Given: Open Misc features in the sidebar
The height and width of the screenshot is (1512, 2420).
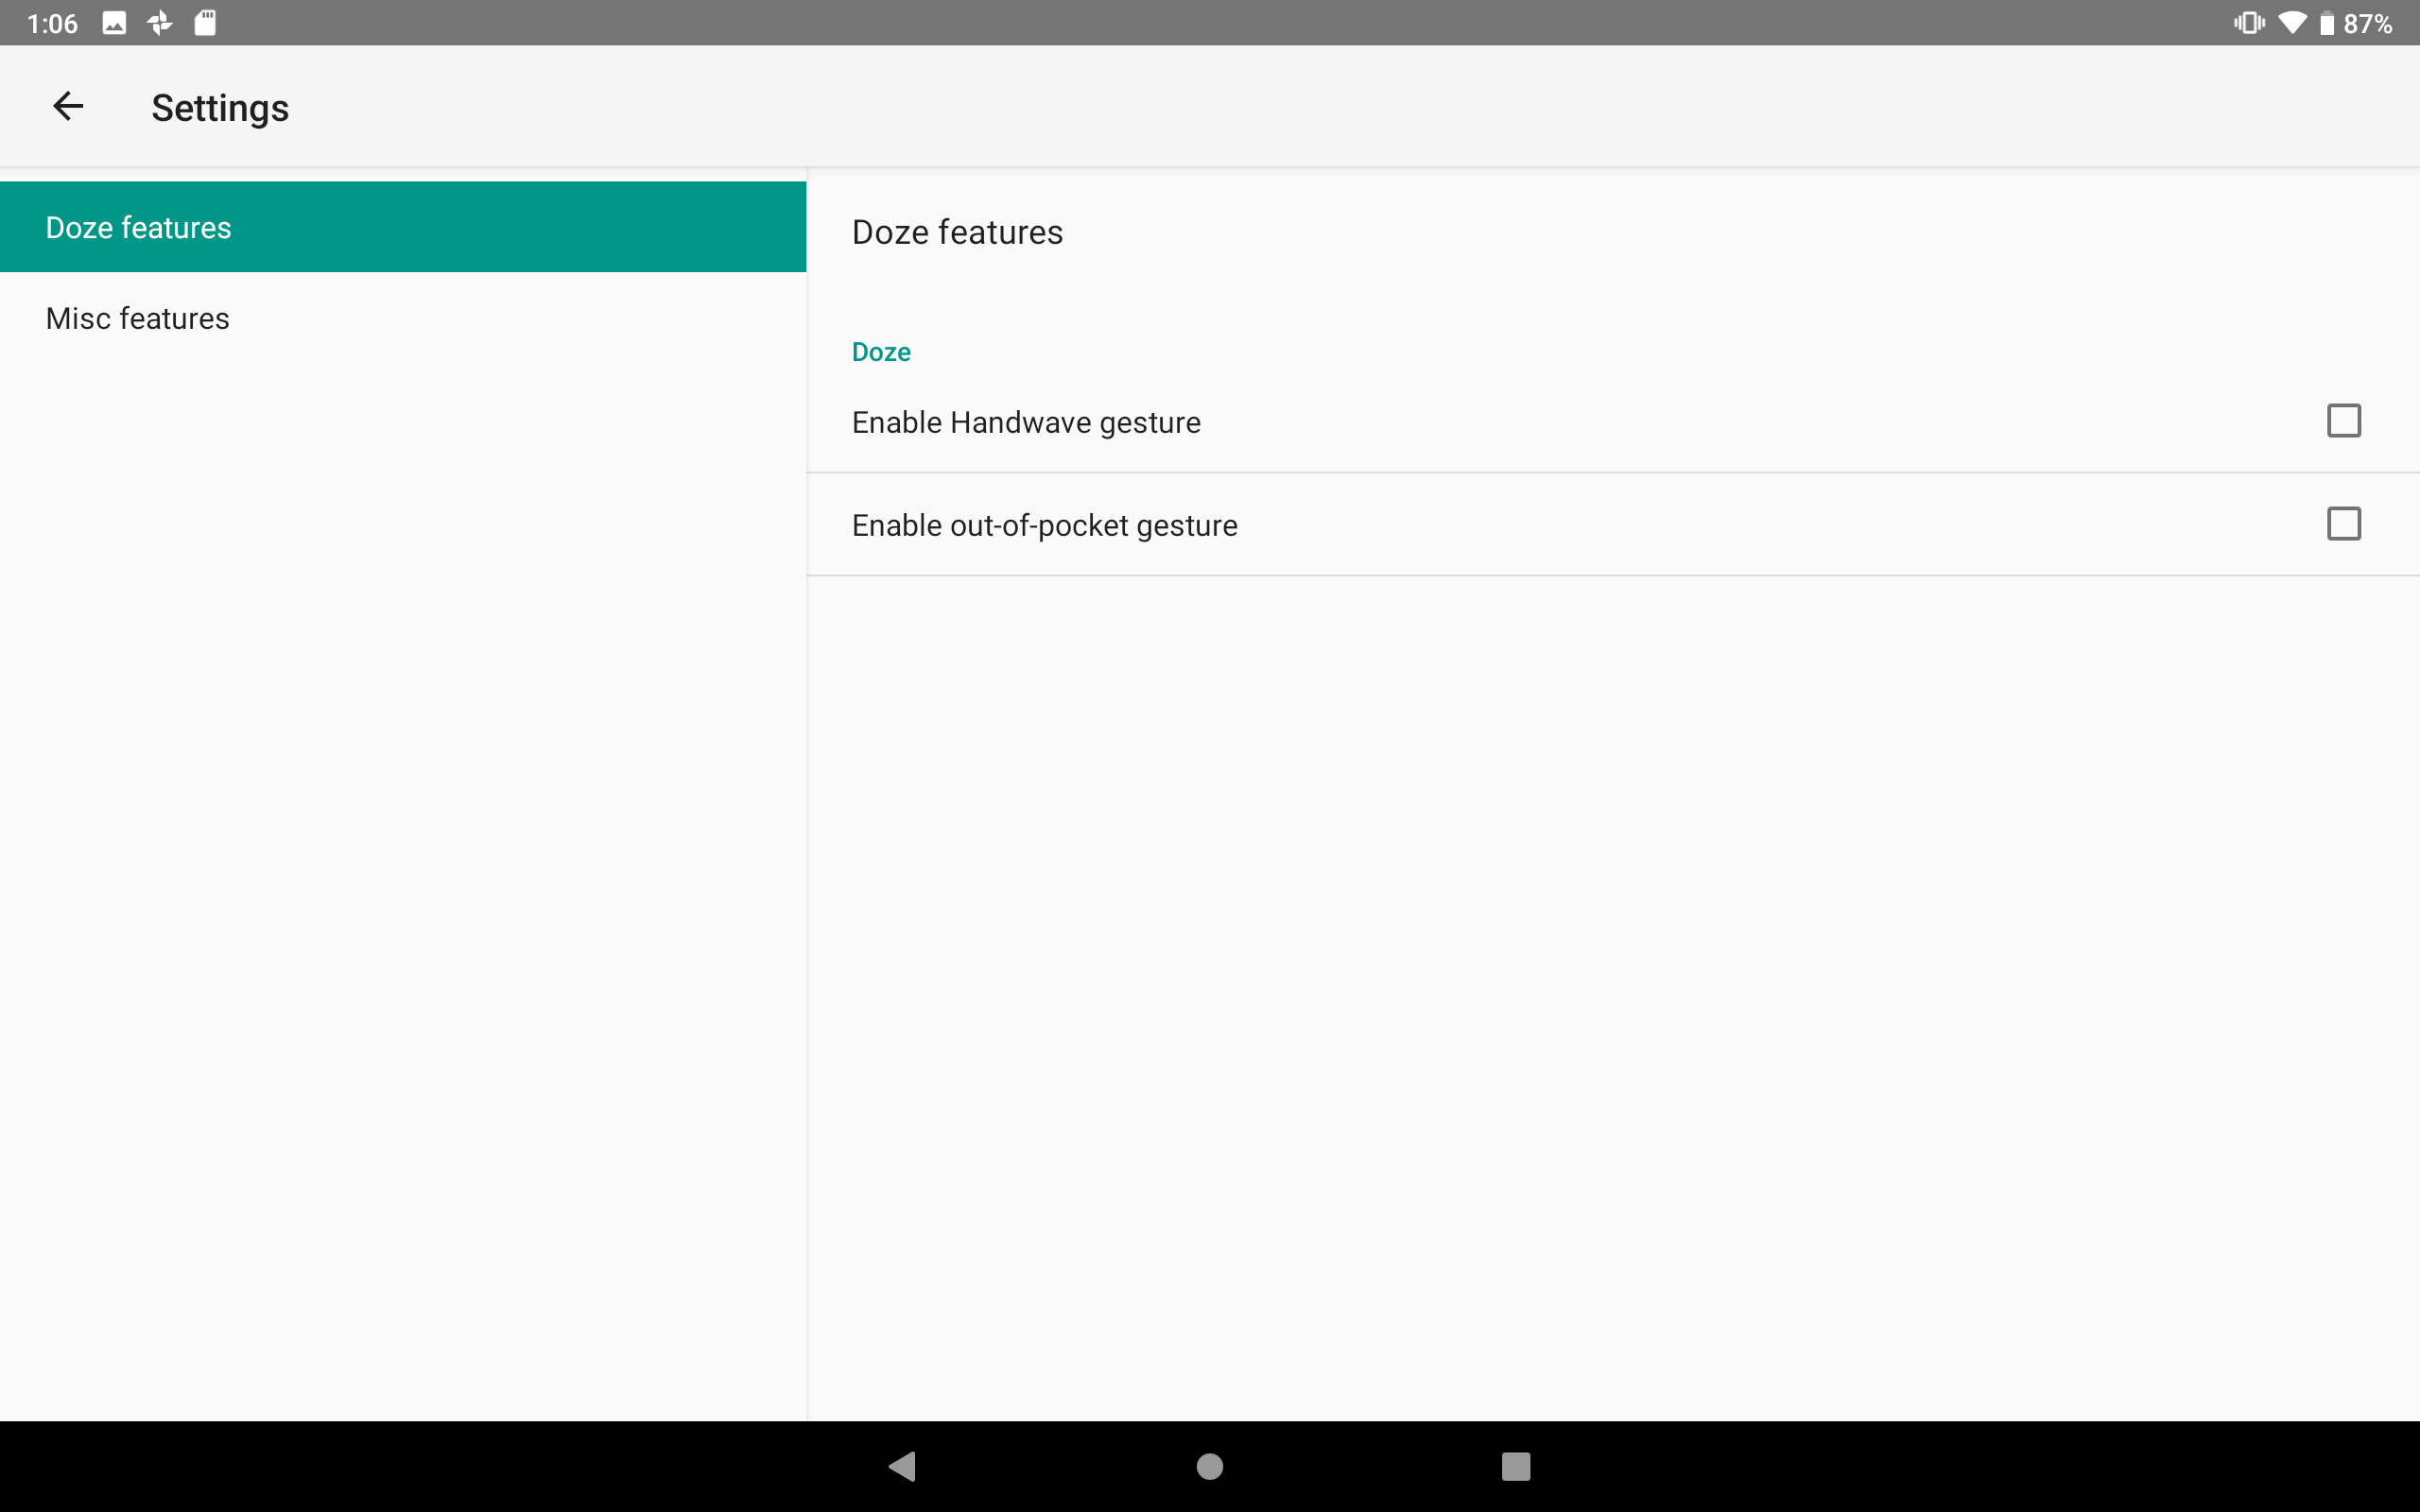Looking at the screenshot, I should 403,318.
